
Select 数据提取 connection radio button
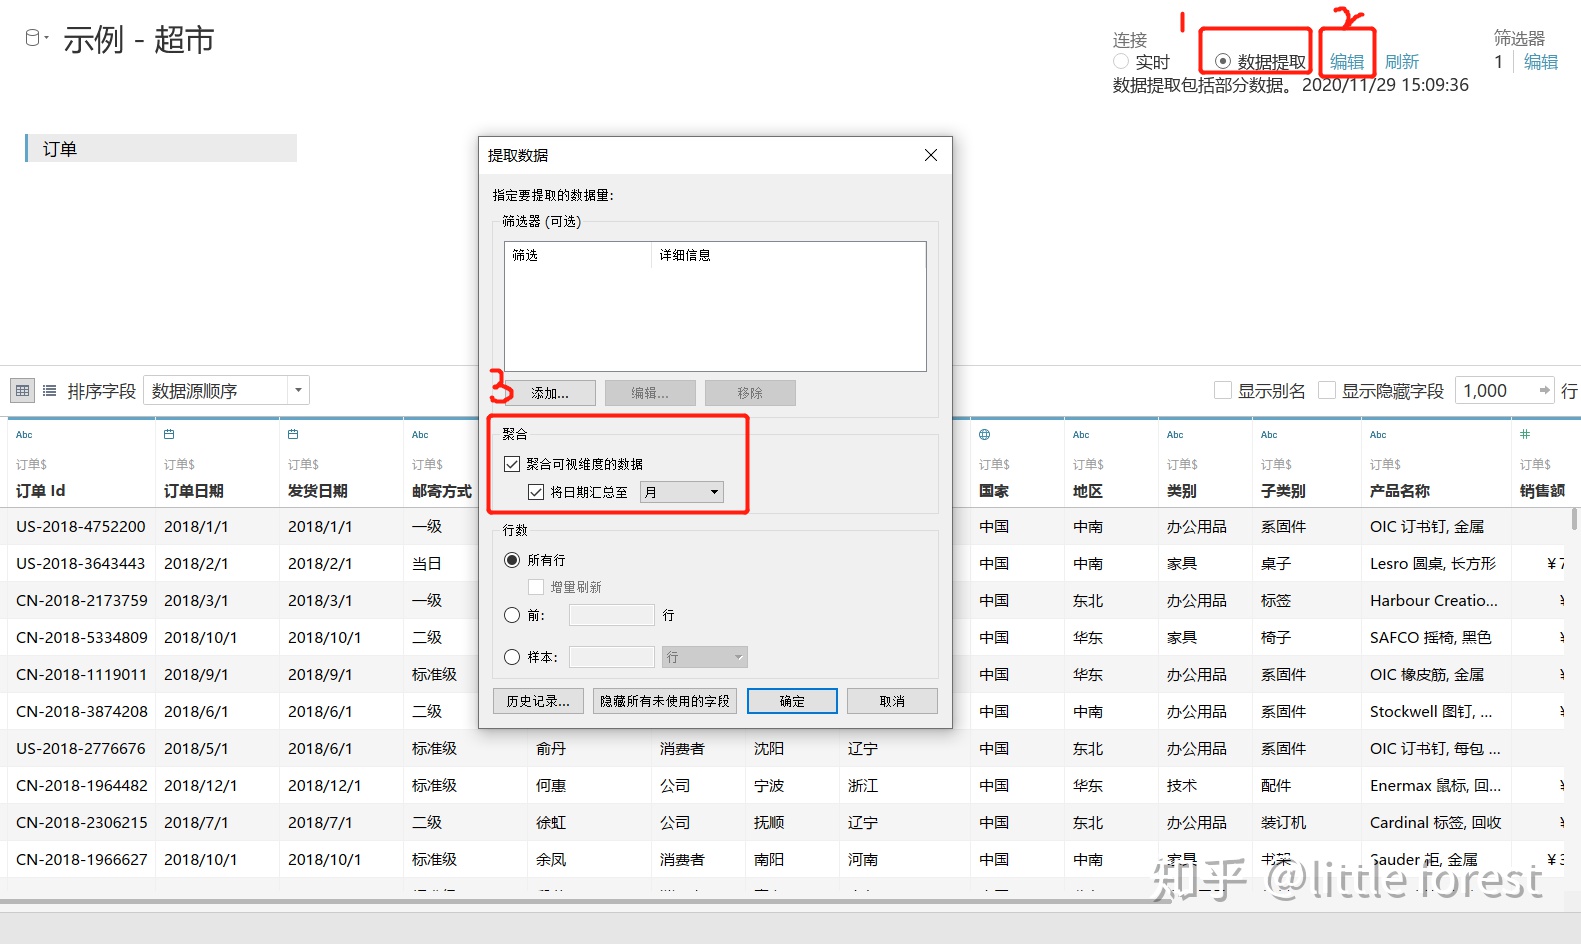point(1223,62)
